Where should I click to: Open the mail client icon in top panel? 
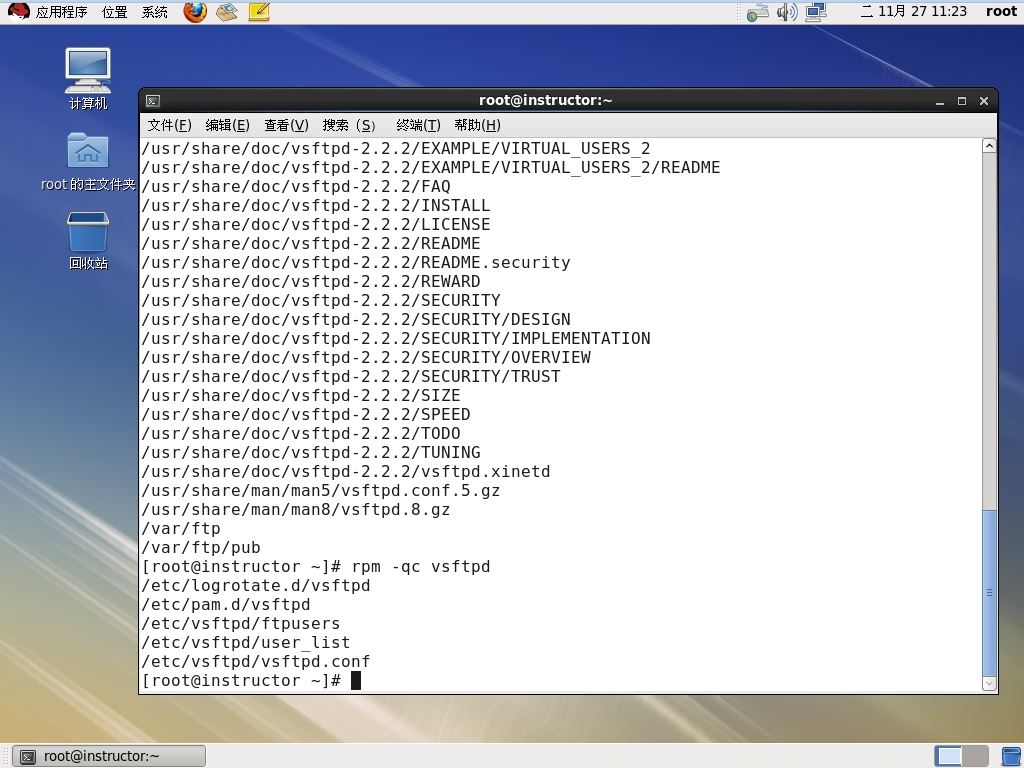tap(227, 11)
